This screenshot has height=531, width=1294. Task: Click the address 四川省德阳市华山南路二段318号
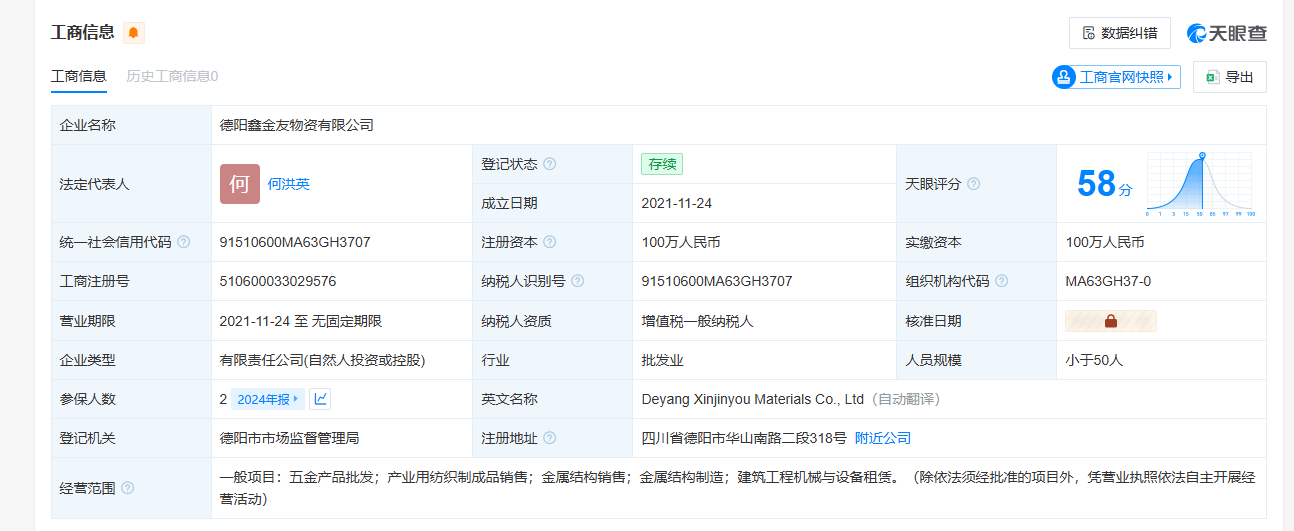pos(744,438)
